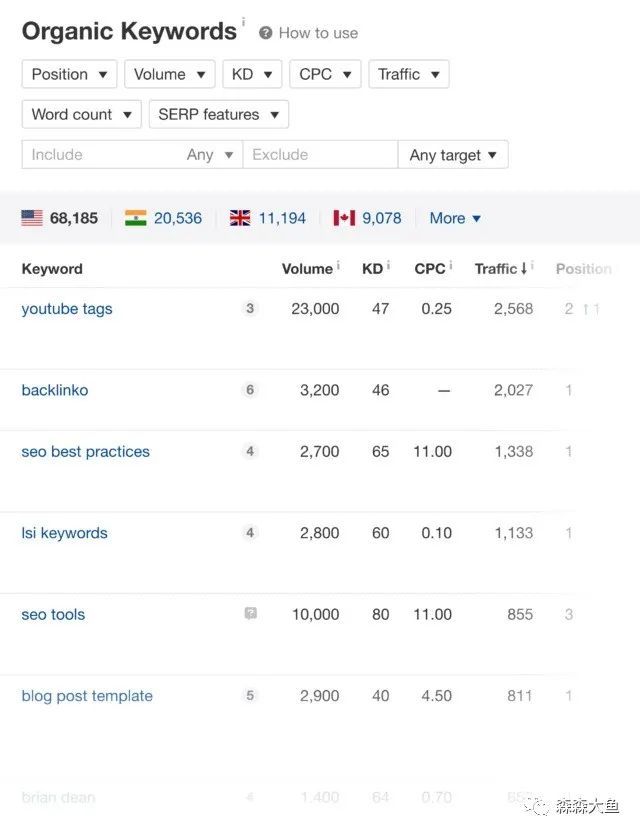Open the seo best practices keyword link
640x834 pixels.
(86, 452)
